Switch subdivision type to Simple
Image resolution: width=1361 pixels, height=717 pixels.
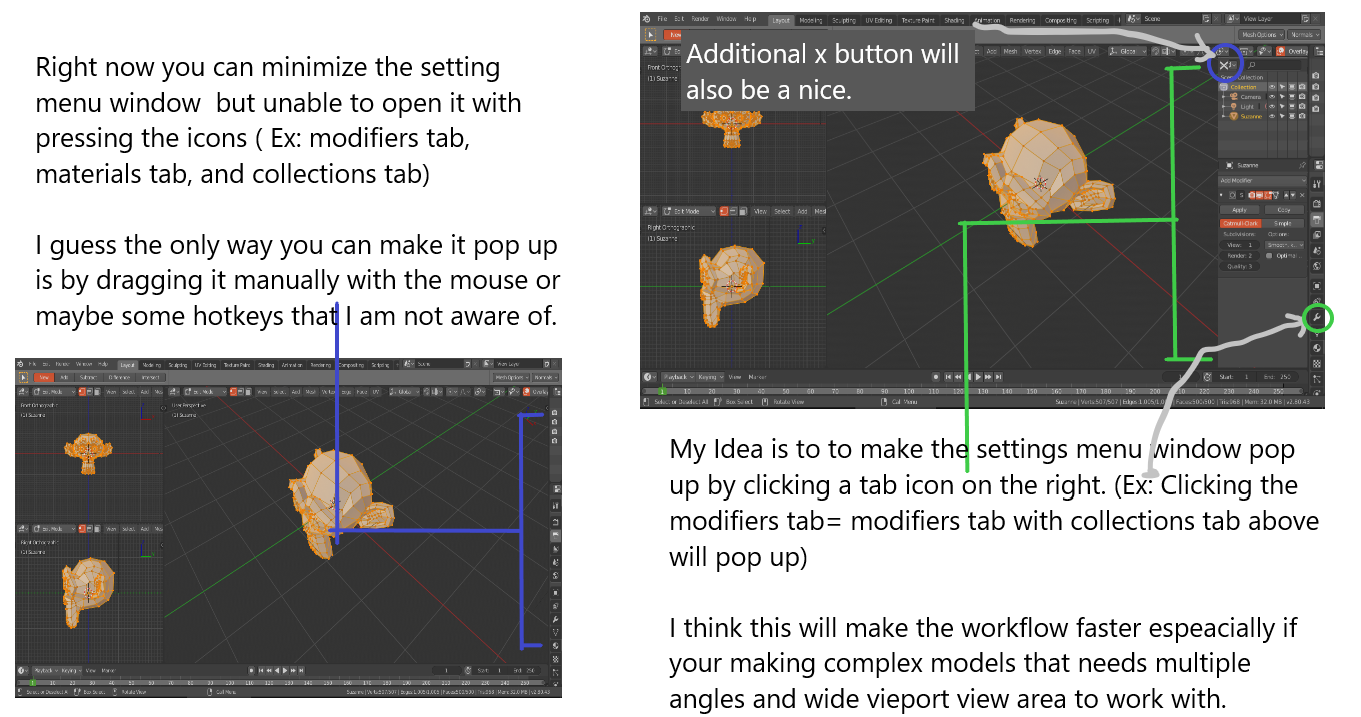[x=1284, y=223]
